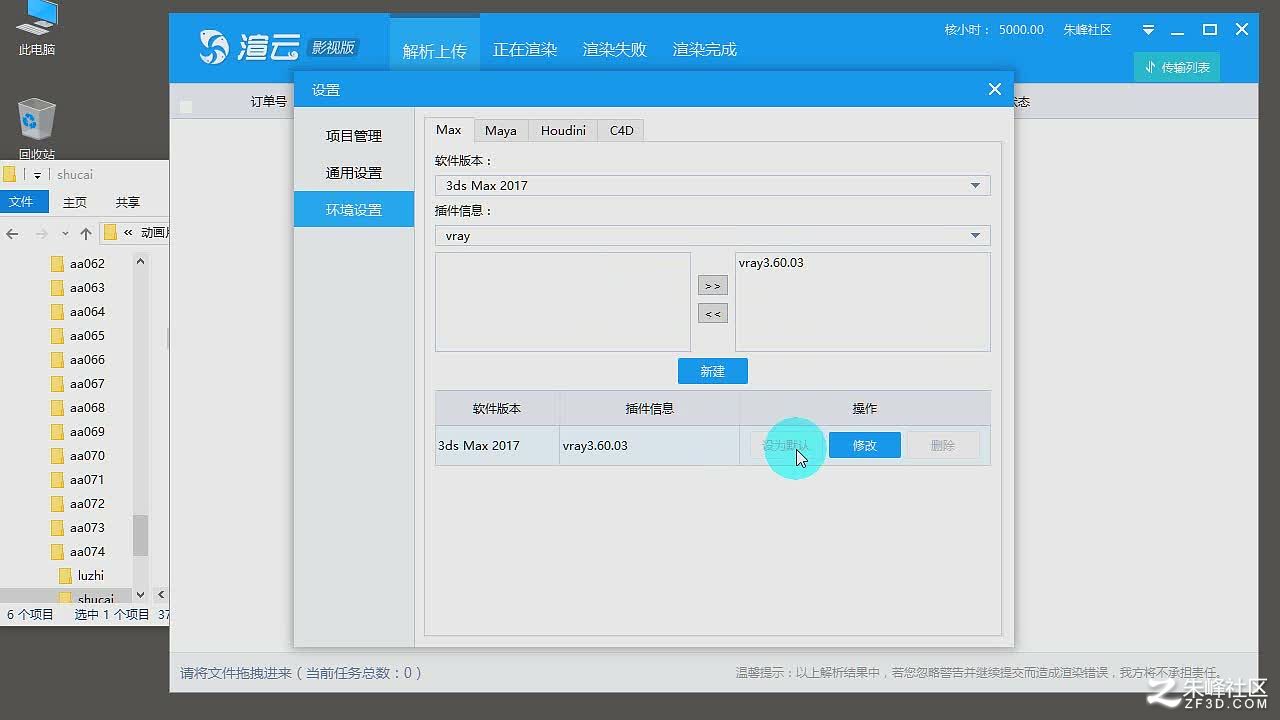Click the Up arrow in File Explorer

(x=86, y=233)
